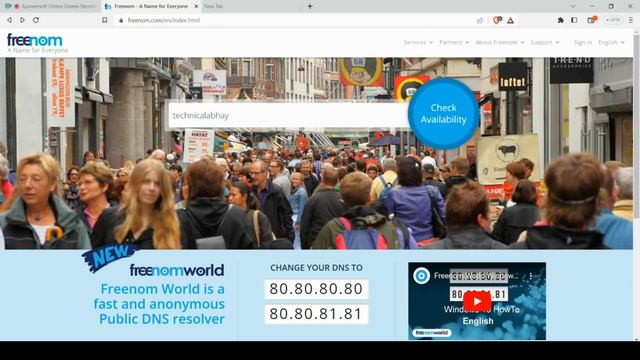The image size is (640, 360).
Task: Click the freenomworld badge on video thumbnail
Action: tap(431, 333)
